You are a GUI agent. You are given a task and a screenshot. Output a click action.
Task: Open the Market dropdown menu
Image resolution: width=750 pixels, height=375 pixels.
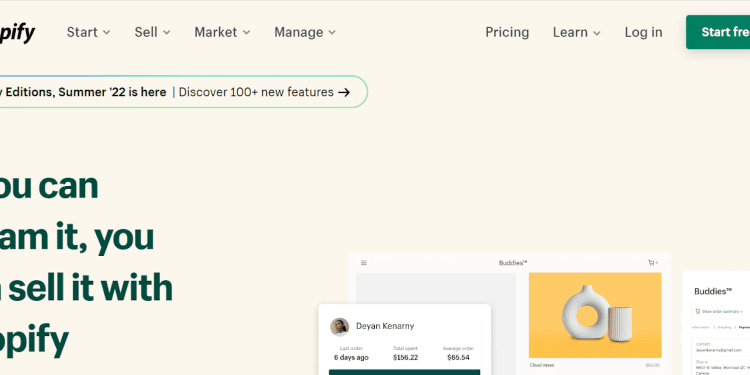click(x=222, y=32)
